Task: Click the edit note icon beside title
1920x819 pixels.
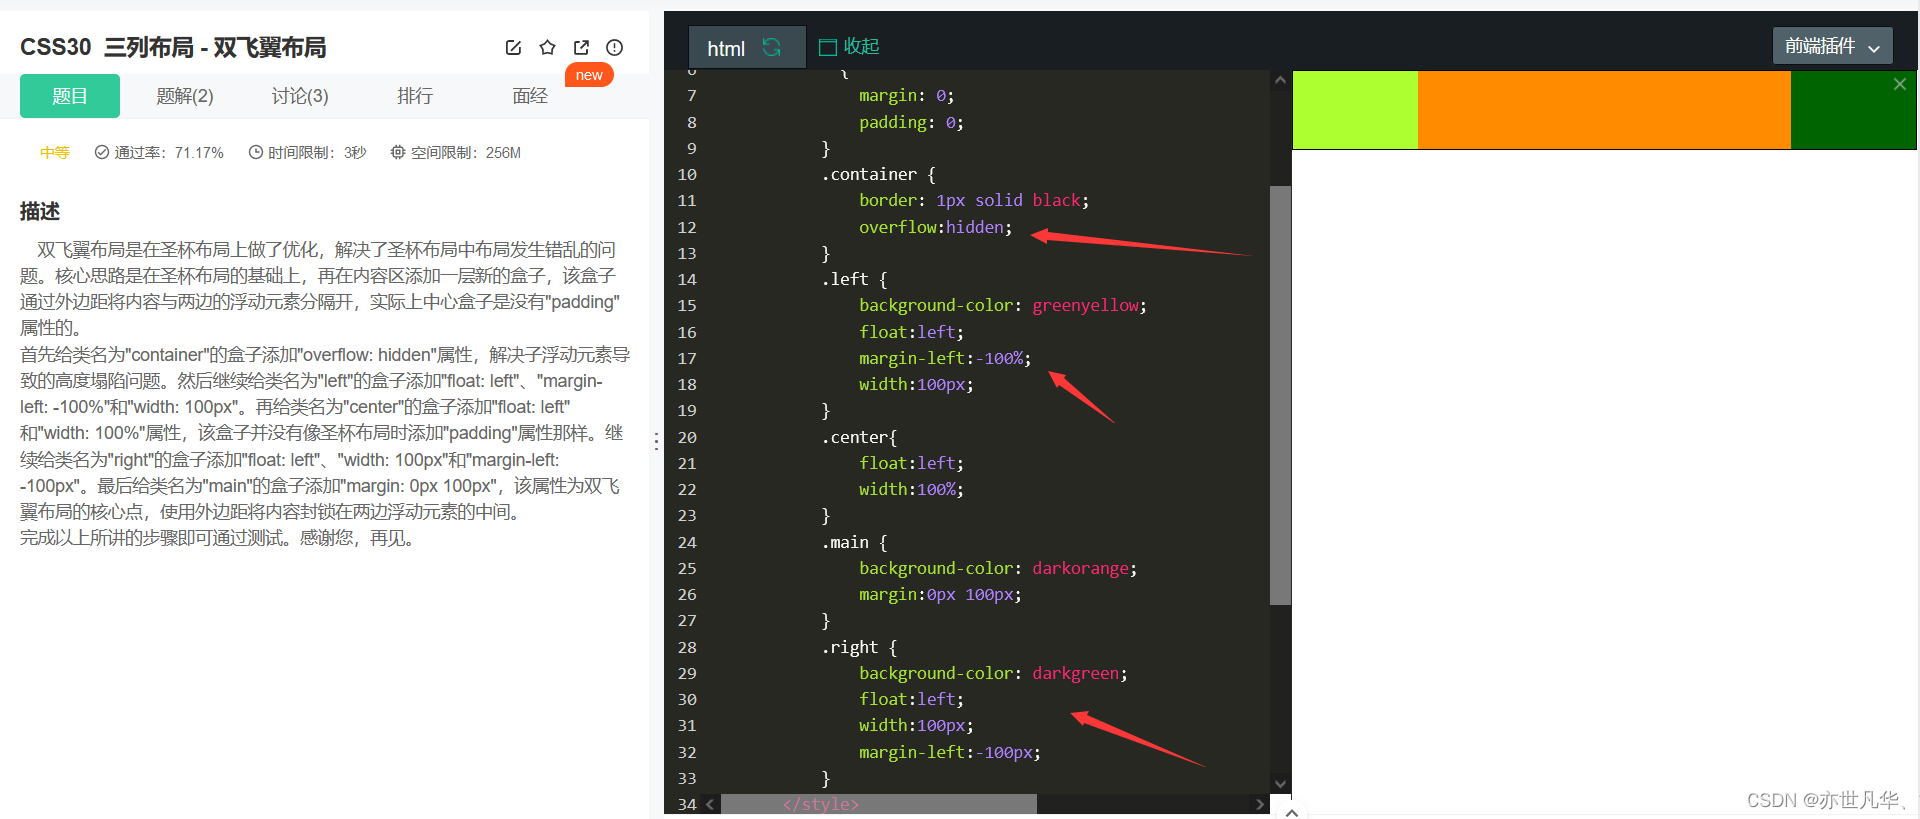Action: (513, 47)
